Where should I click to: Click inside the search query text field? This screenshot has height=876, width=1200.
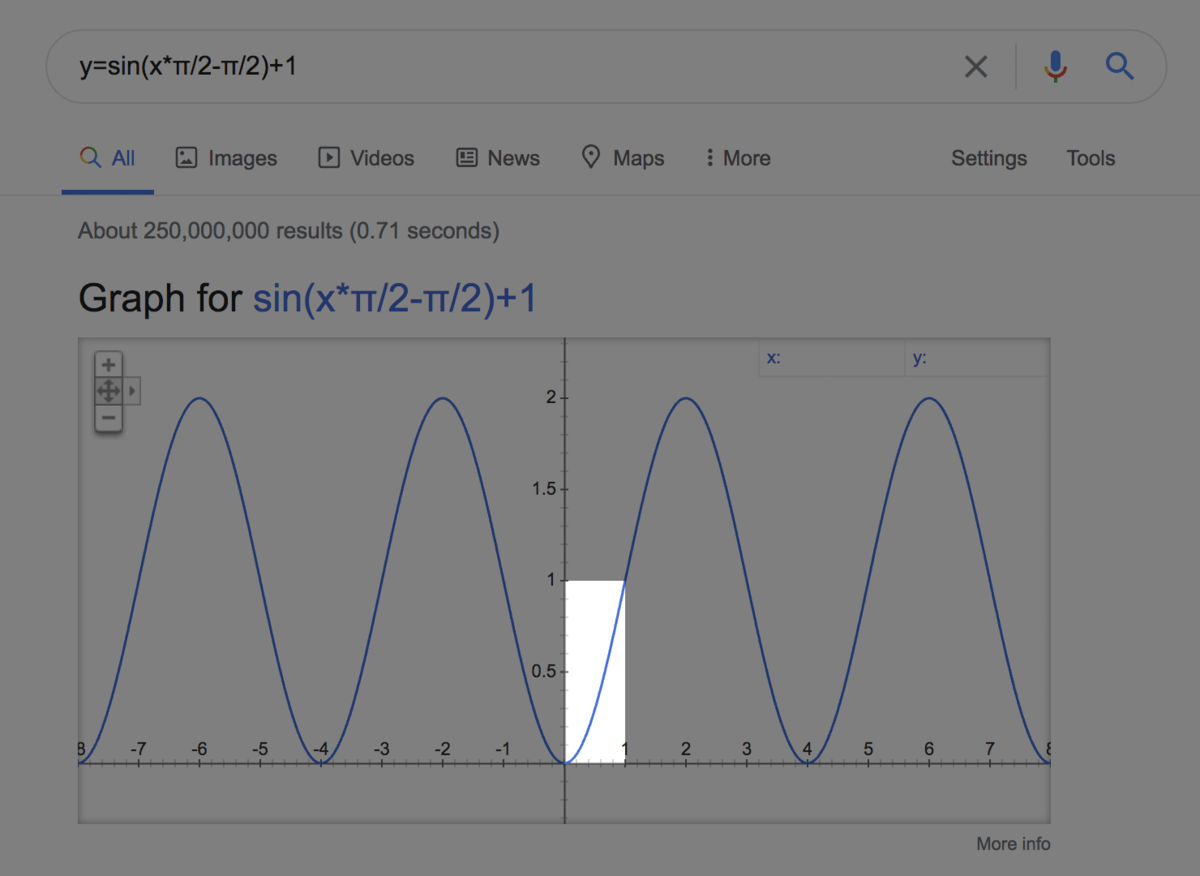[500, 67]
